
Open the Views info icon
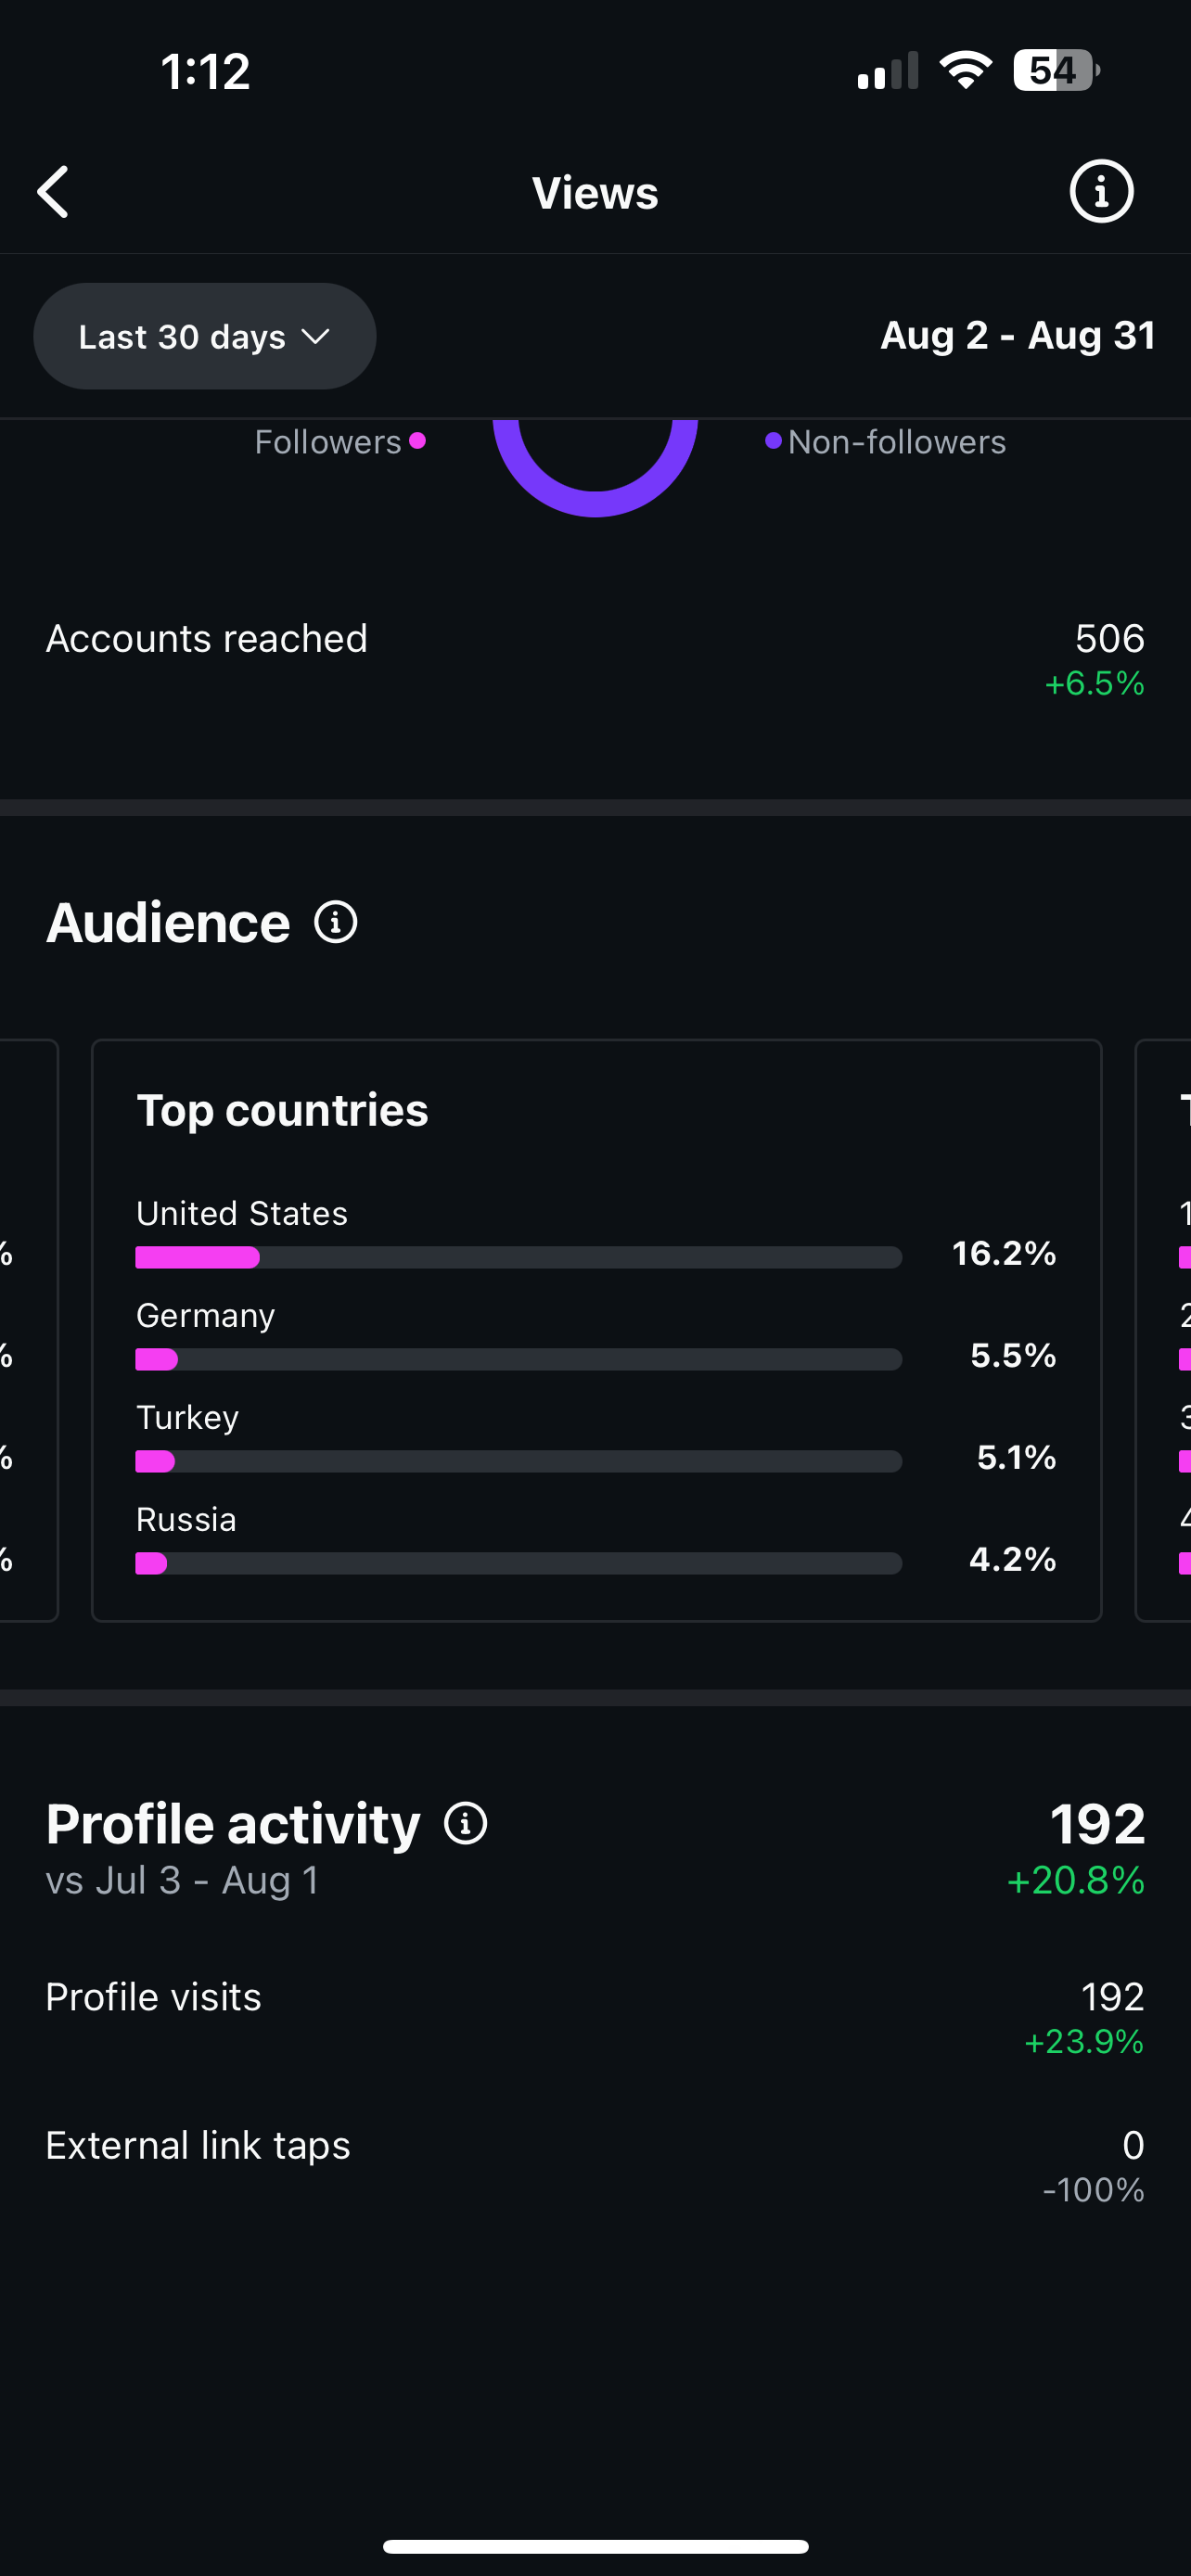coord(1101,191)
